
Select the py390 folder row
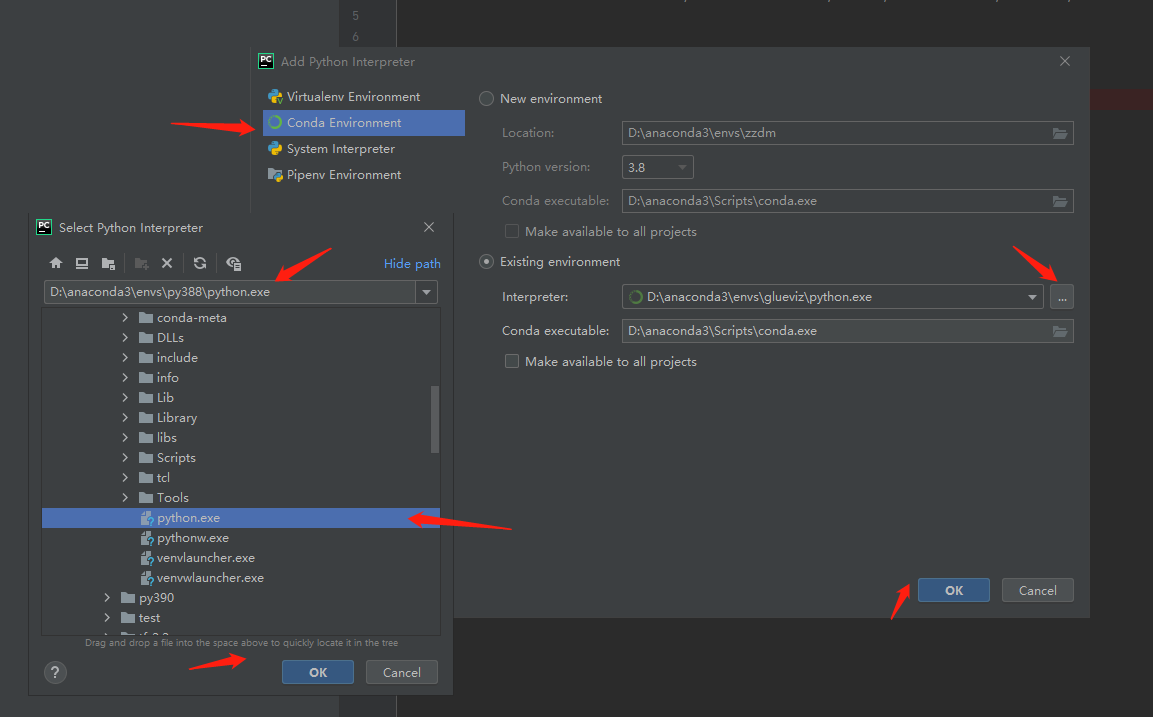point(241,598)
